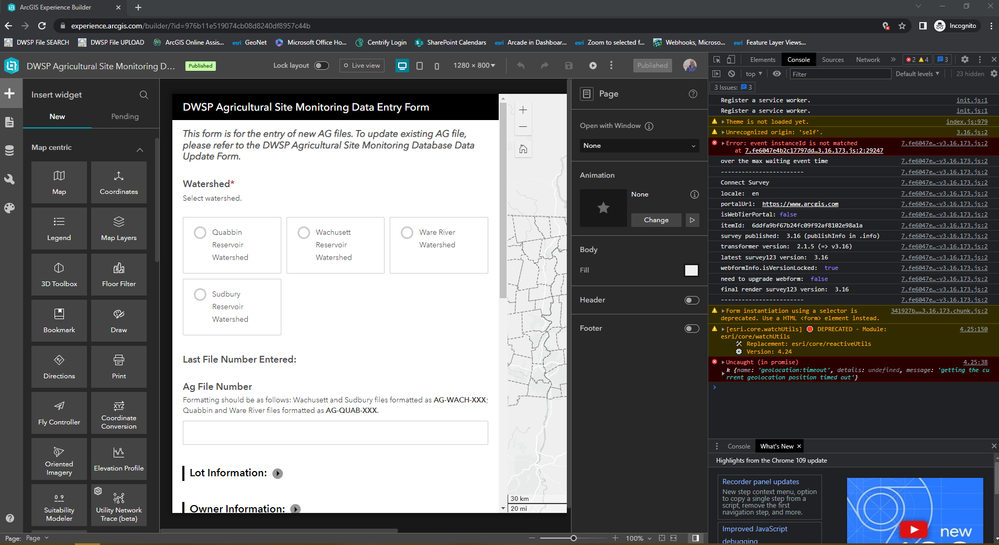Open the Network tab in DevTools
Screen dimensions: 999x545
[x=868, y=59]
